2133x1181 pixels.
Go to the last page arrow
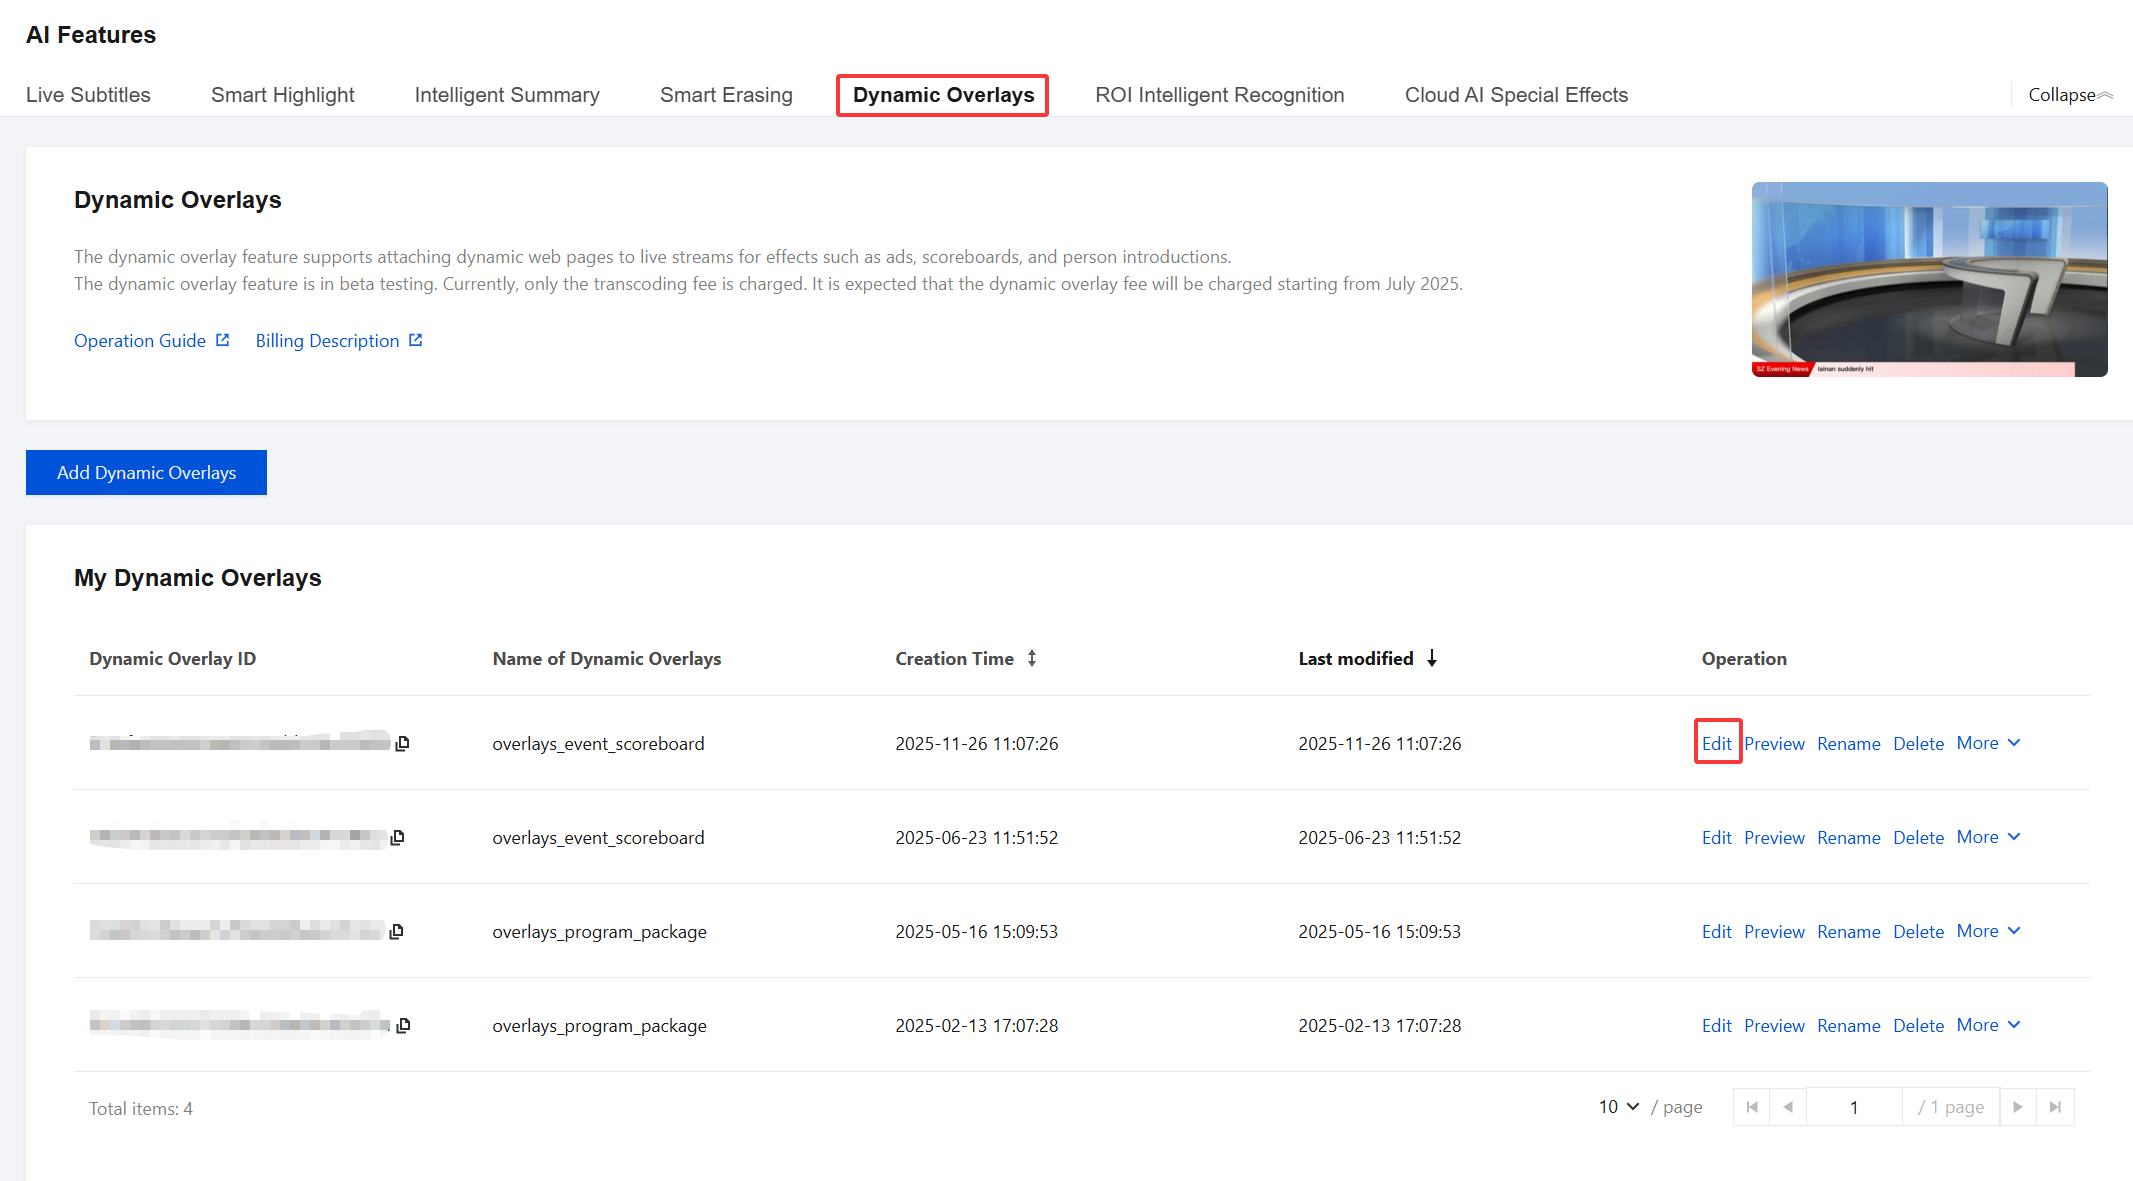pos(2055,1107)
